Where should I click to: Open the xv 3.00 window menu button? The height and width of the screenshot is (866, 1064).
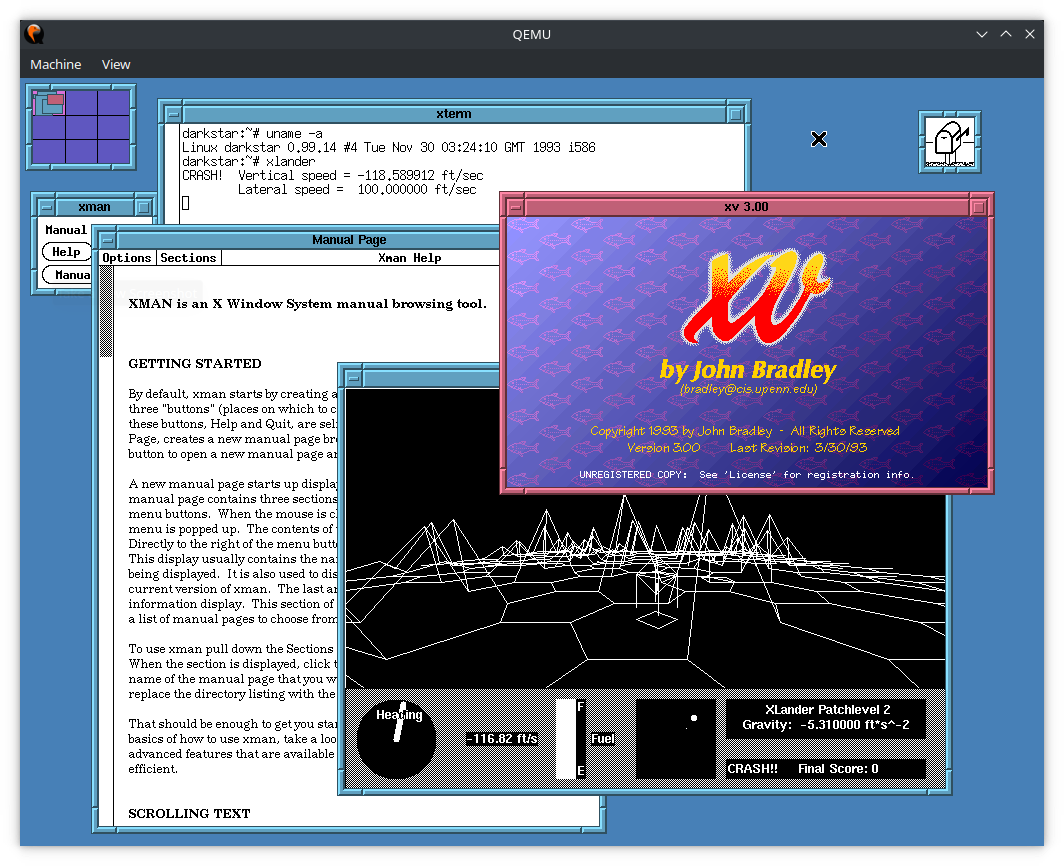point(515,207)
